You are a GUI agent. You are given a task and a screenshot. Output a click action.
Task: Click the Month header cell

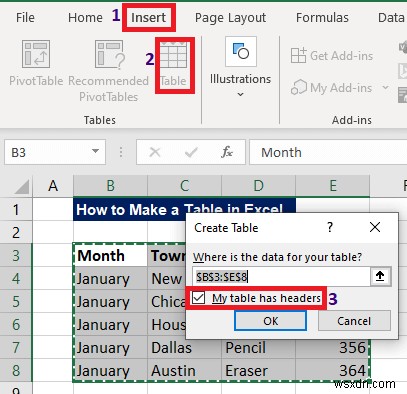tap(110, 256)
